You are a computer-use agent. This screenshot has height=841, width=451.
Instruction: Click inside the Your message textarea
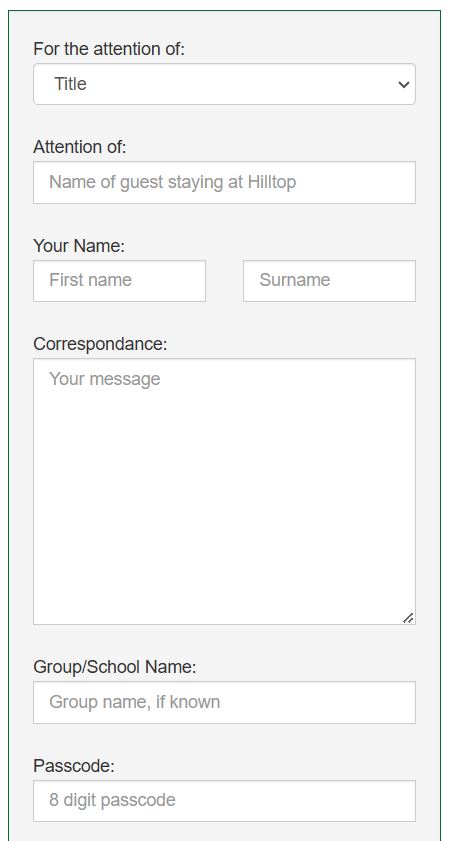224,491
